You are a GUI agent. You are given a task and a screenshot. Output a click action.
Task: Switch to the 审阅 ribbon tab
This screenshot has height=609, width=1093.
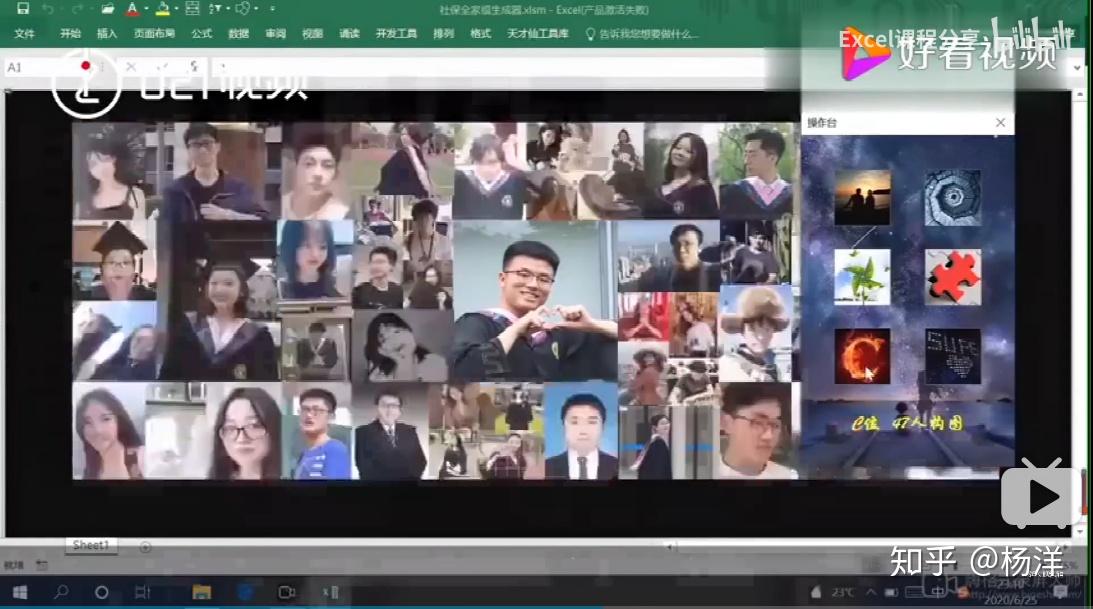275,33
